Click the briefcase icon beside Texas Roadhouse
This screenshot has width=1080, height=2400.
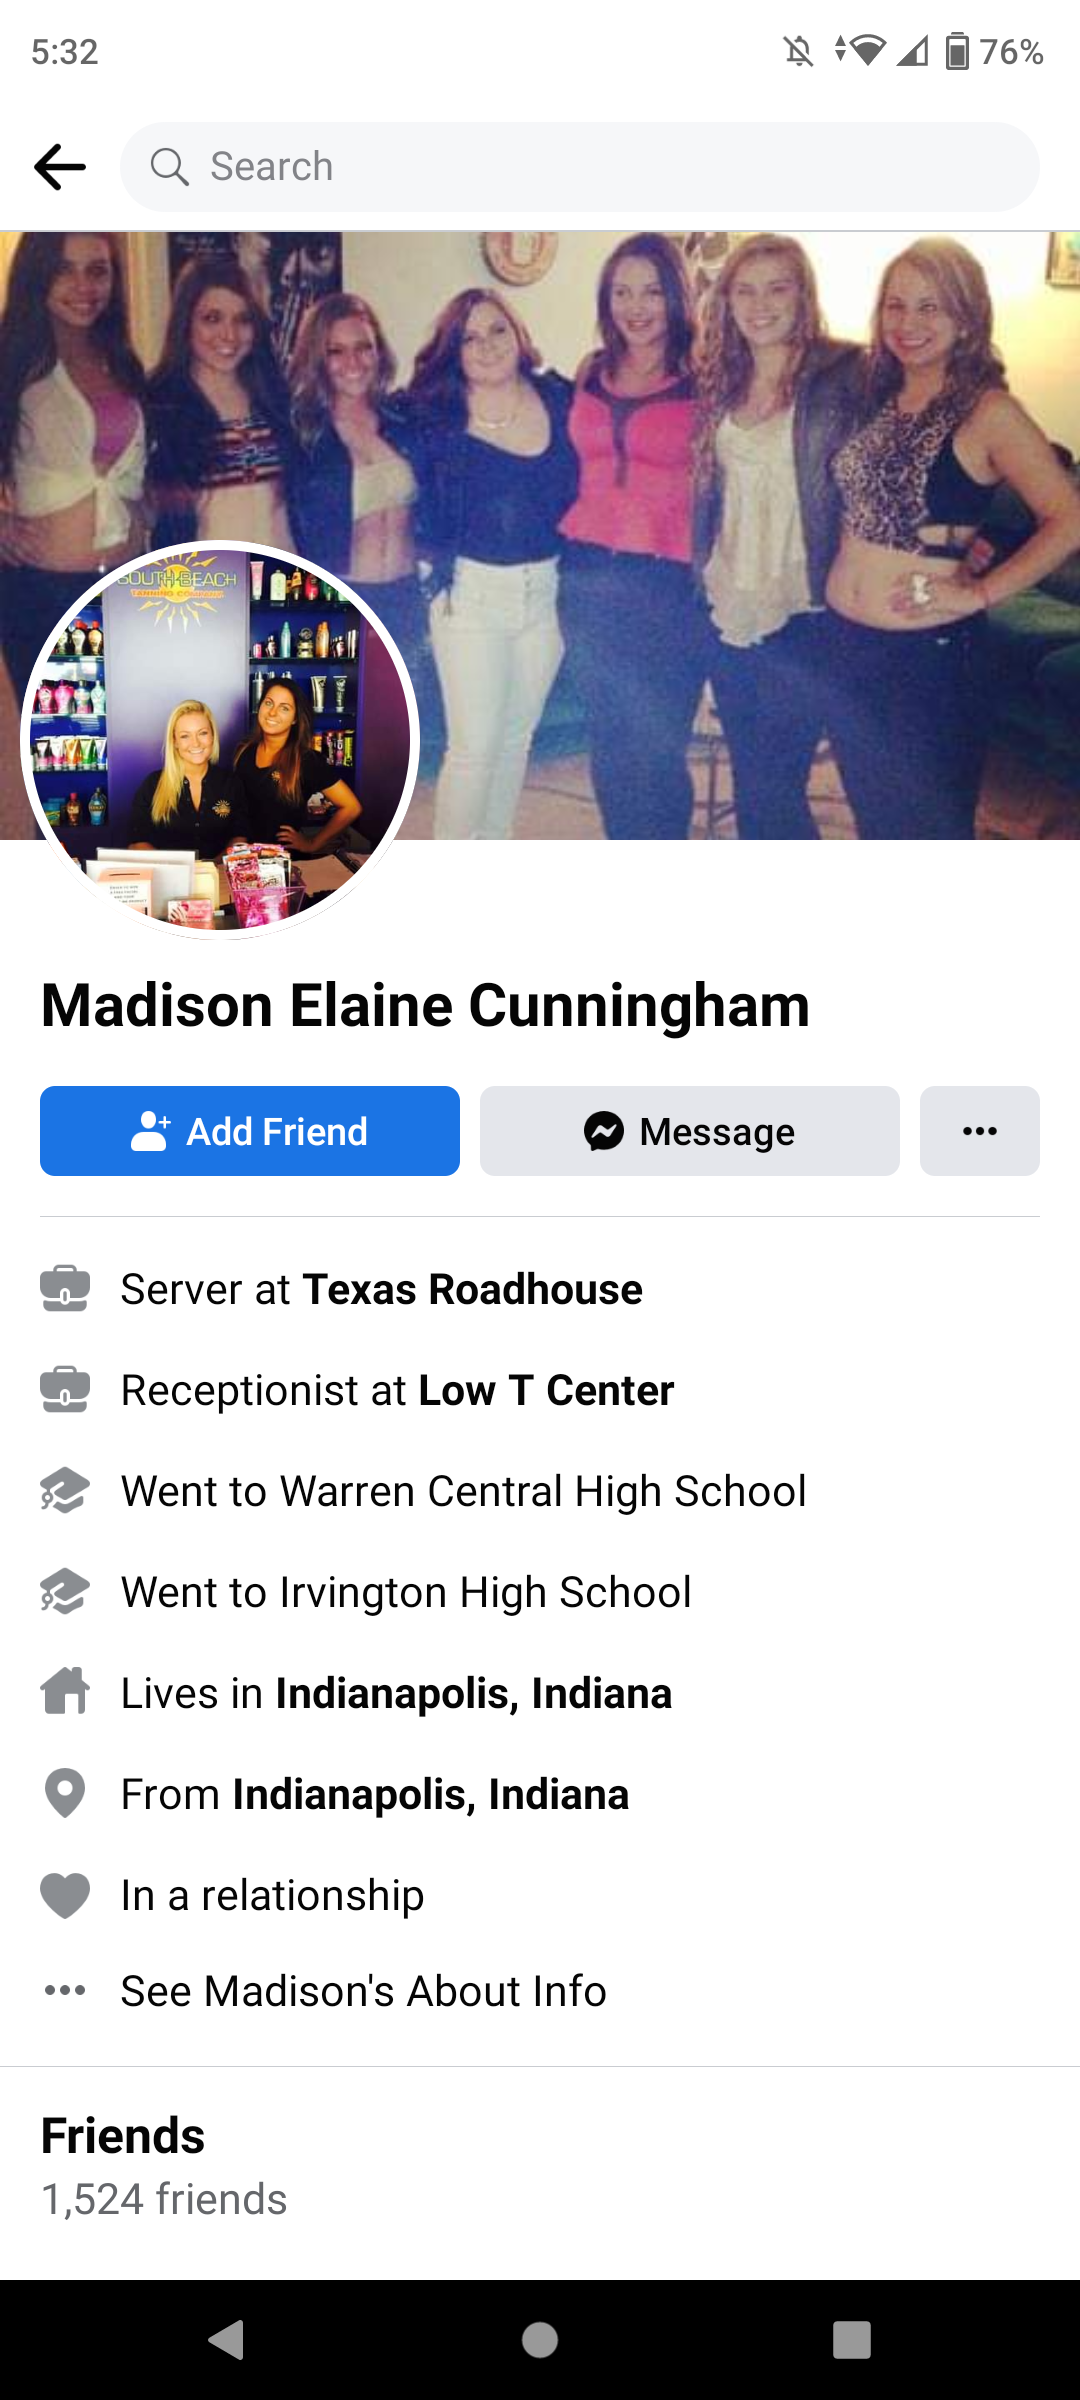65,1289
